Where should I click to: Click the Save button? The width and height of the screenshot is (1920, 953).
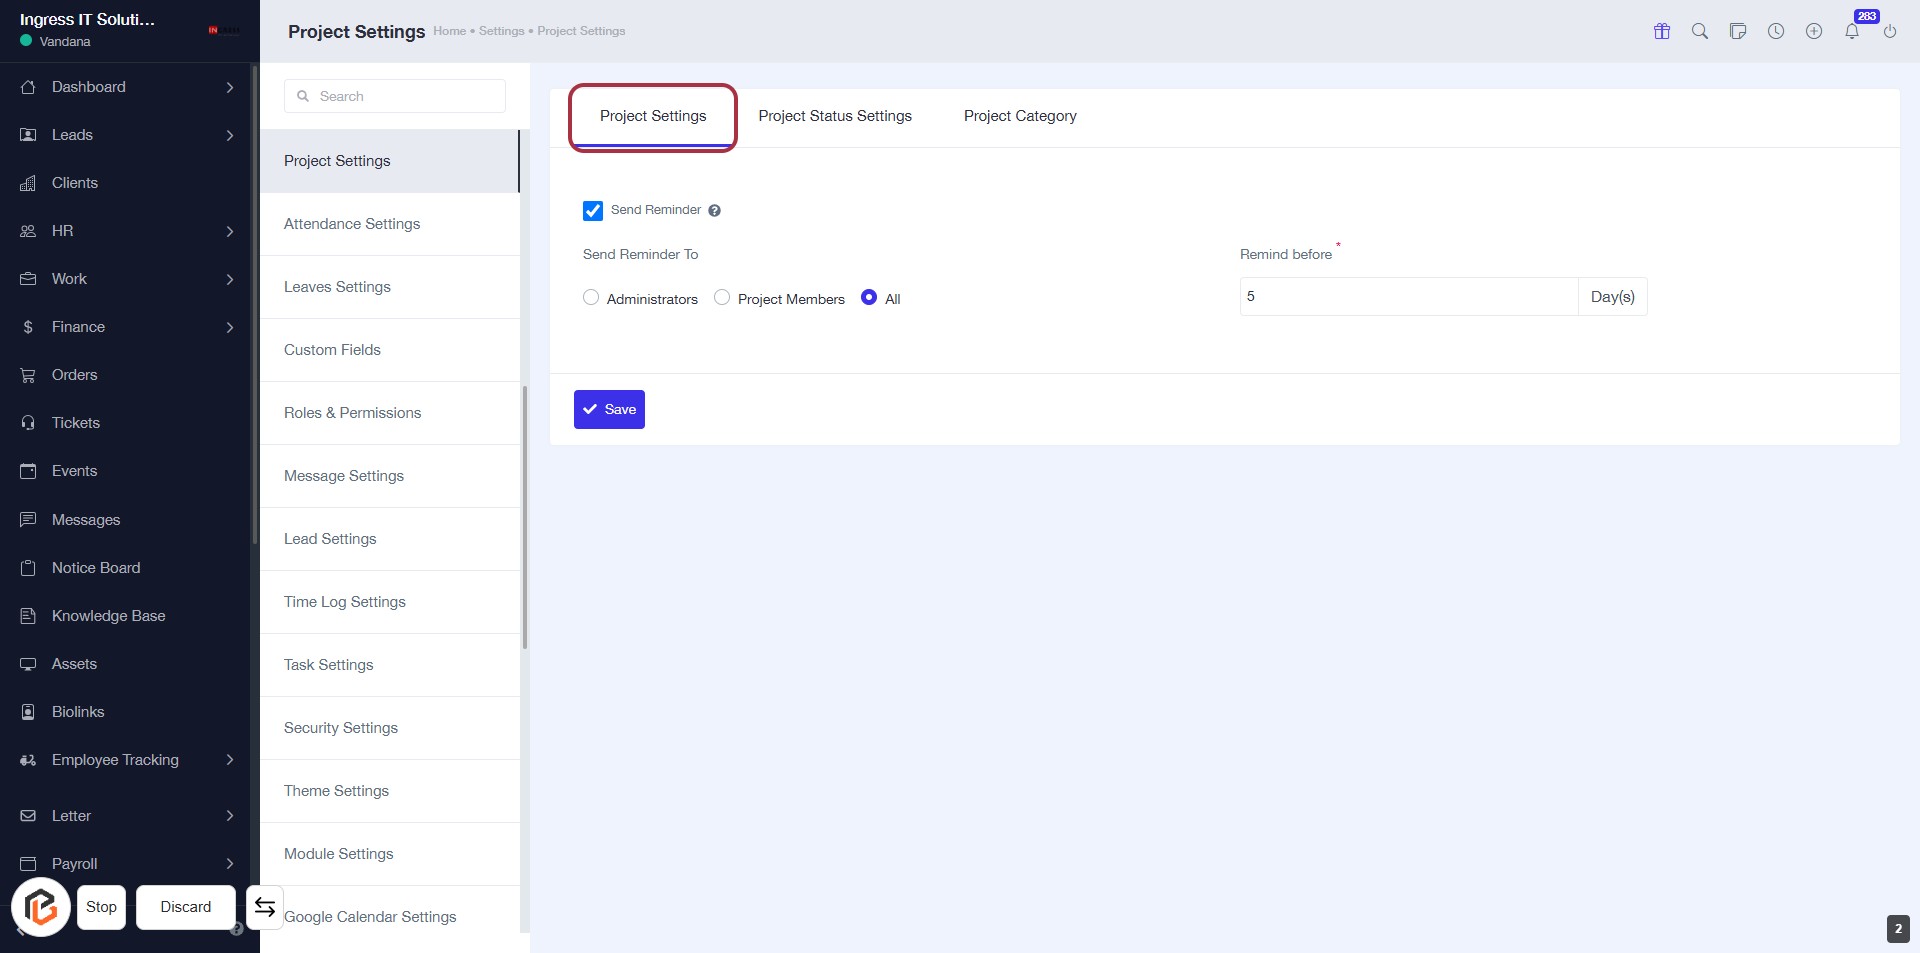click(x=609, y=409)
